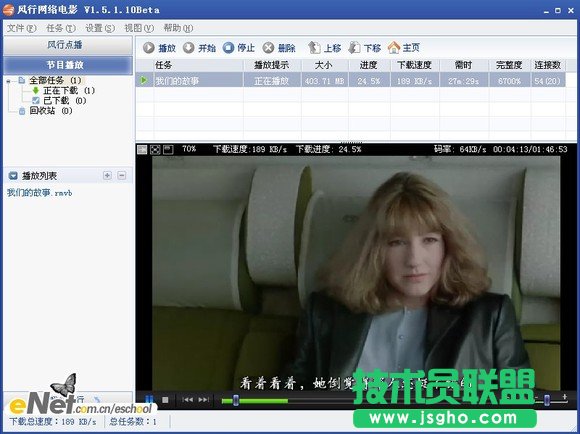Jump to previous track with the skip-back button

click(x=188, y=400)
